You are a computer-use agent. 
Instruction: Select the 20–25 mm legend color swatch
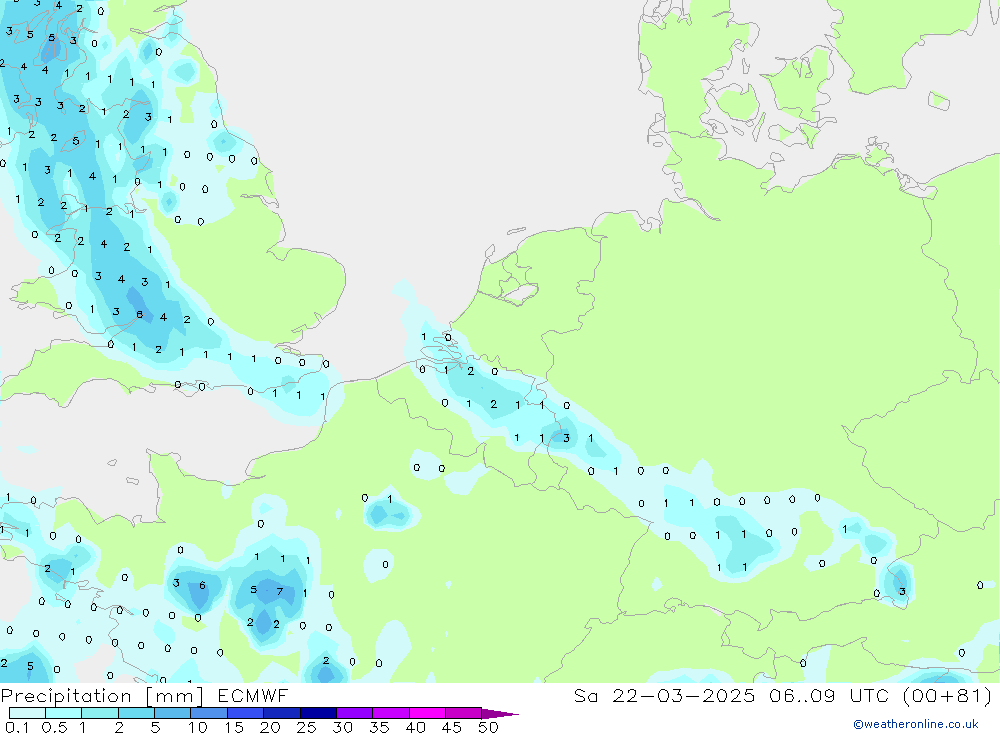[282, 713]
